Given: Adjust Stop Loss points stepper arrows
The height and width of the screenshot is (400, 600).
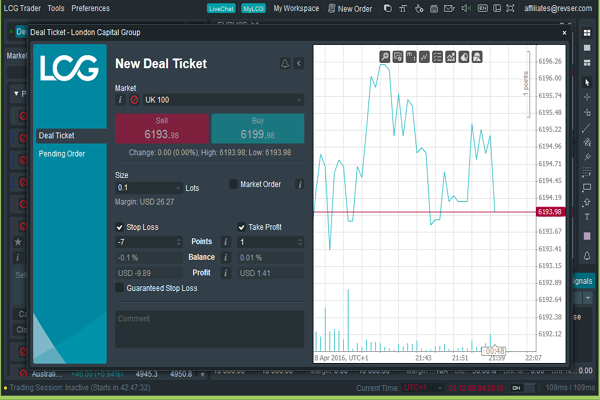Looking at the screenshot, I should coord(179,242).
